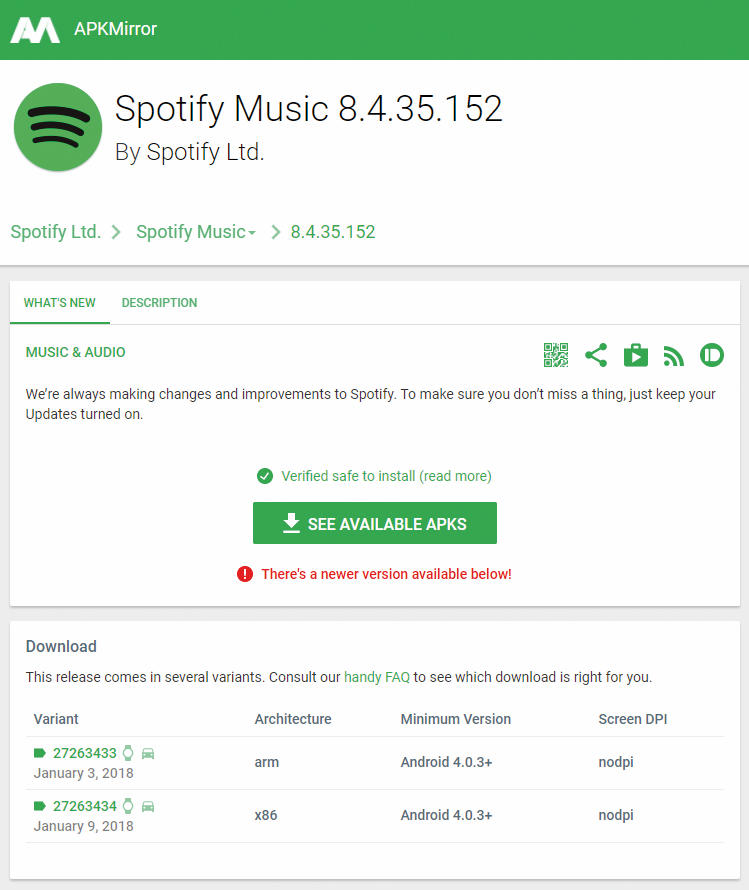Expand the Spotify Music breadcrumb dropdown
749x890 pixels.
click(x=252, y=233)
